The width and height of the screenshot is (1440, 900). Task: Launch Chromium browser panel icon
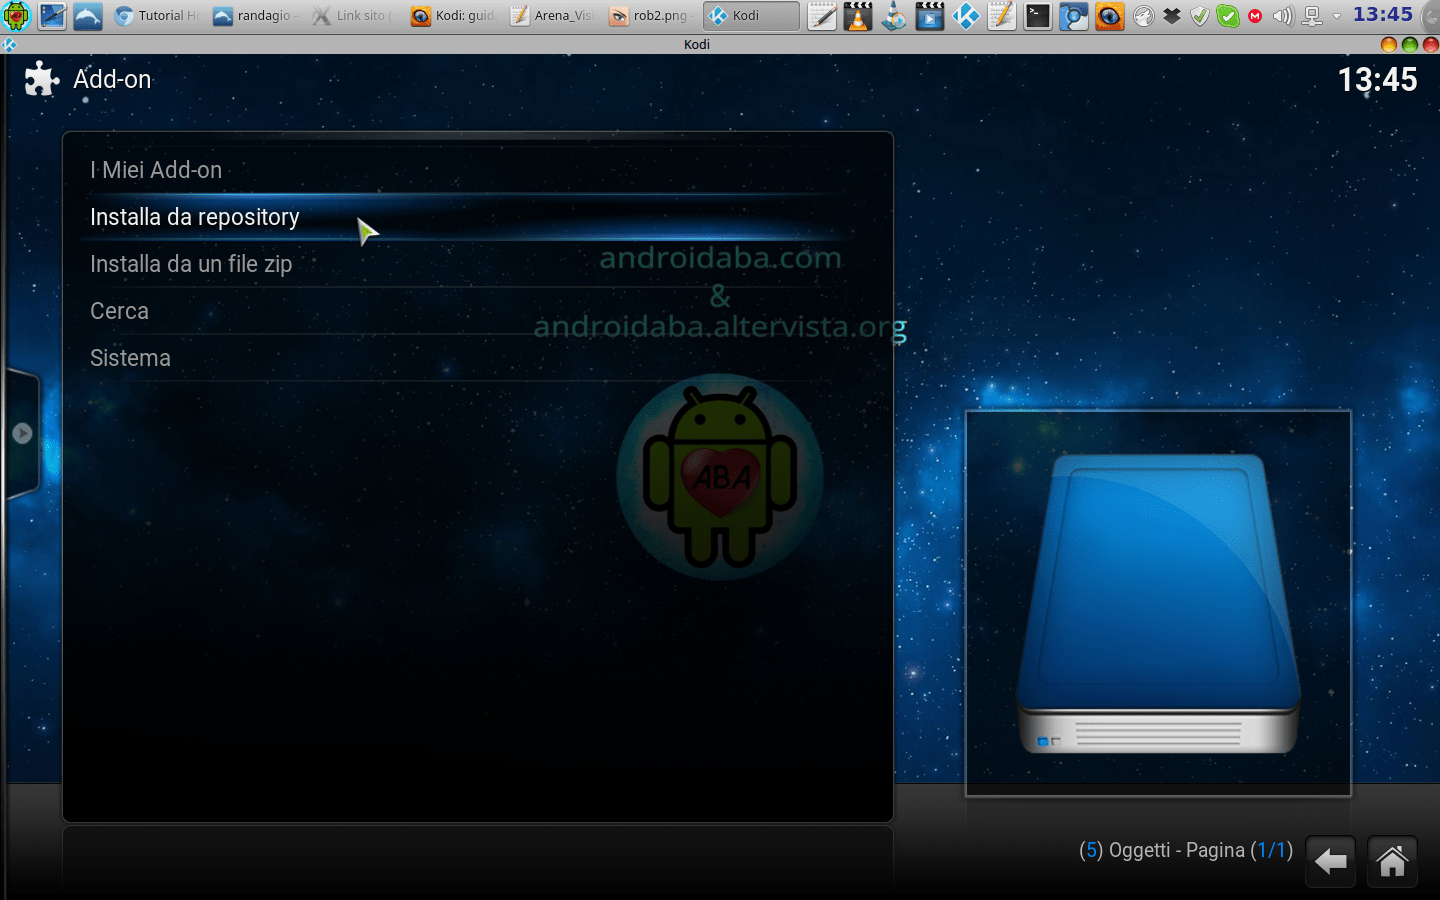coord(1074,15)
